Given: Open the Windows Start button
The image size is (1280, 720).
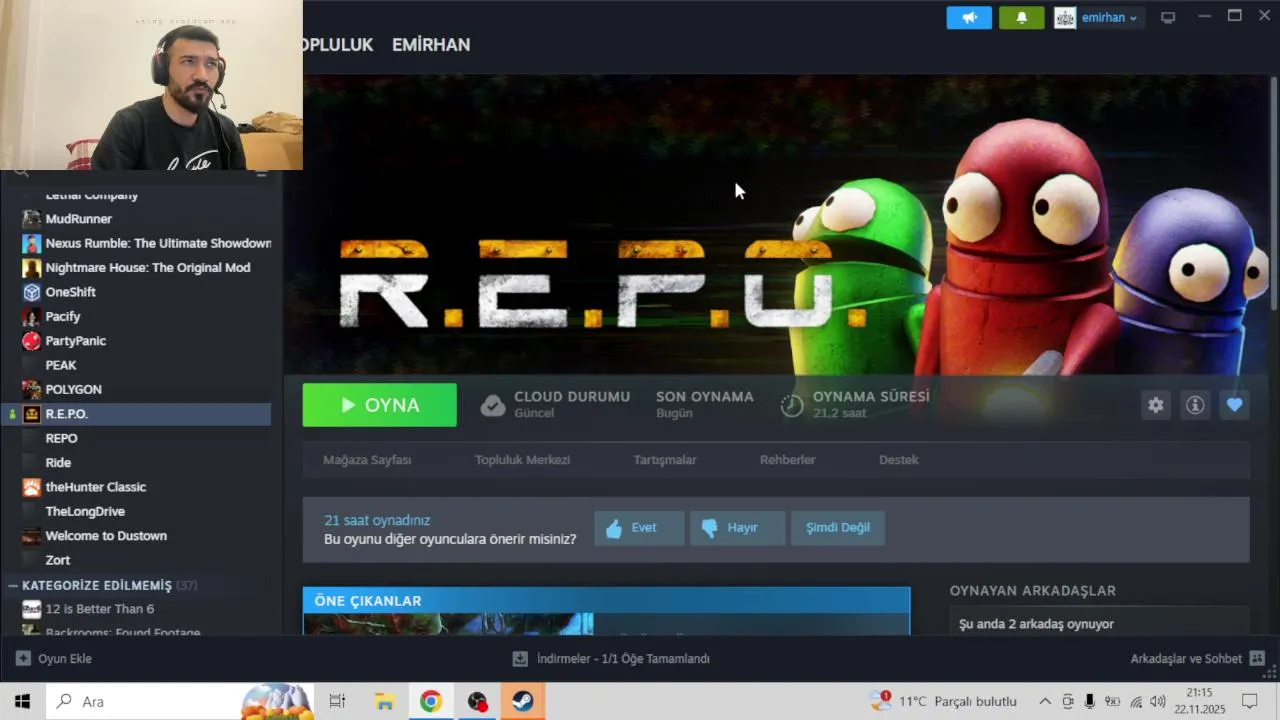Looking at the screenshot, I should pos(22,701).
